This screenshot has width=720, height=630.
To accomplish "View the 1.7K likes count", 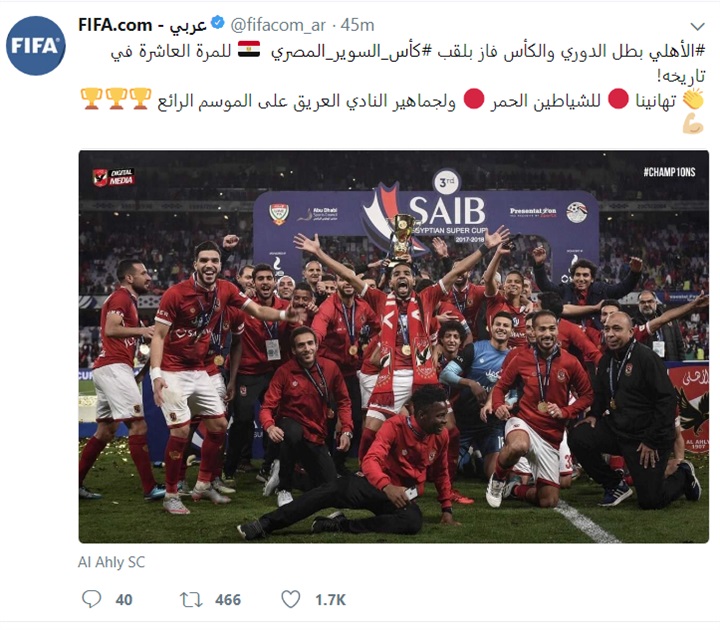I will pyautogui.click(x=330, y=600).
